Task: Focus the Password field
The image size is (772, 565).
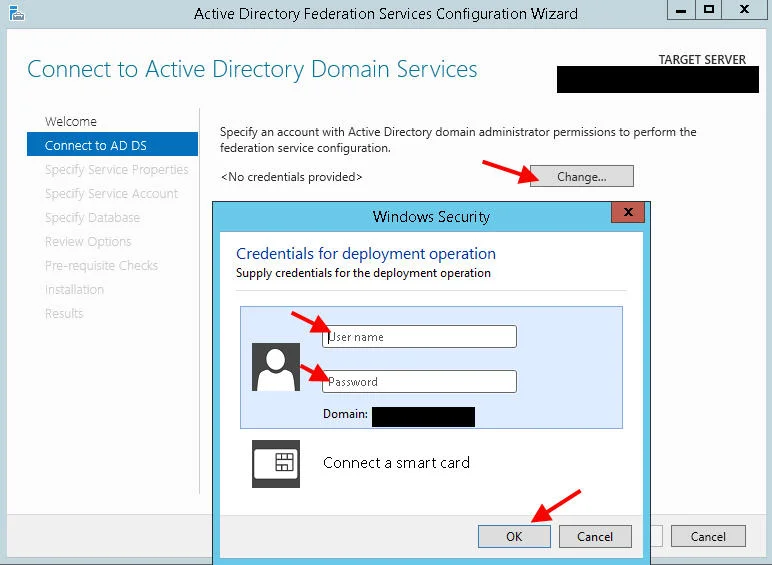Action: tap(419, 381)
